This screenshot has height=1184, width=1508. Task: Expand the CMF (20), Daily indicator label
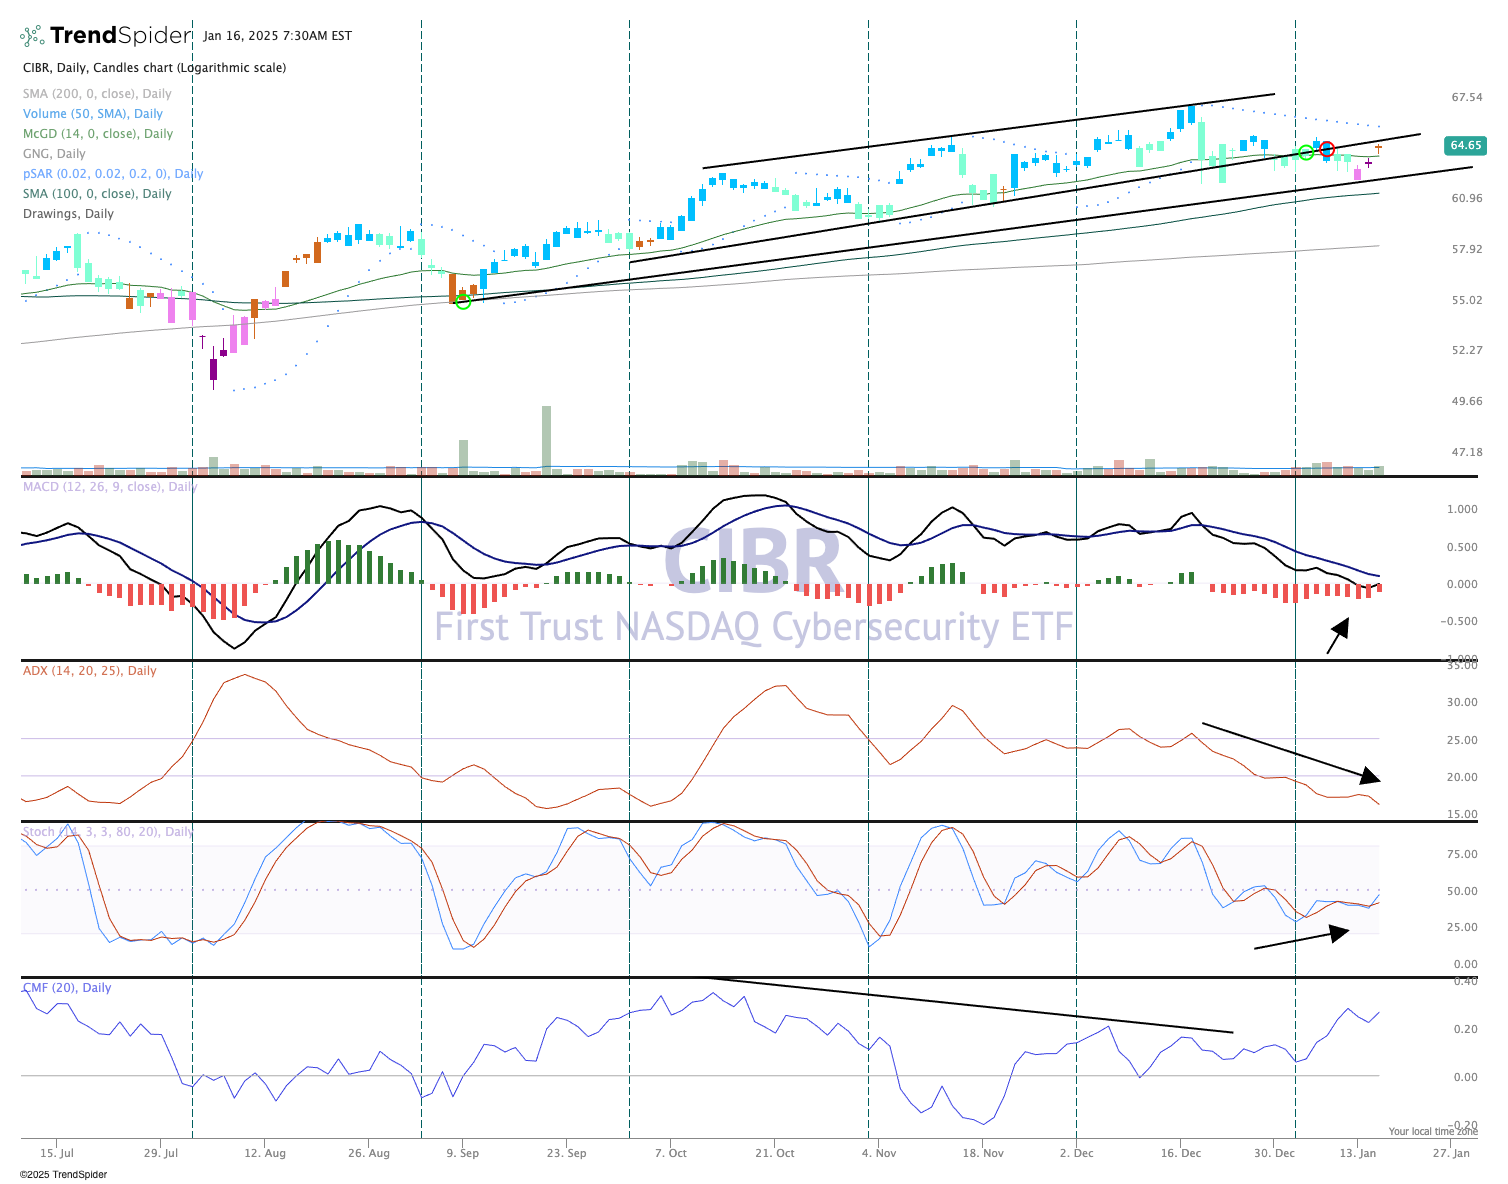(67, 988)
